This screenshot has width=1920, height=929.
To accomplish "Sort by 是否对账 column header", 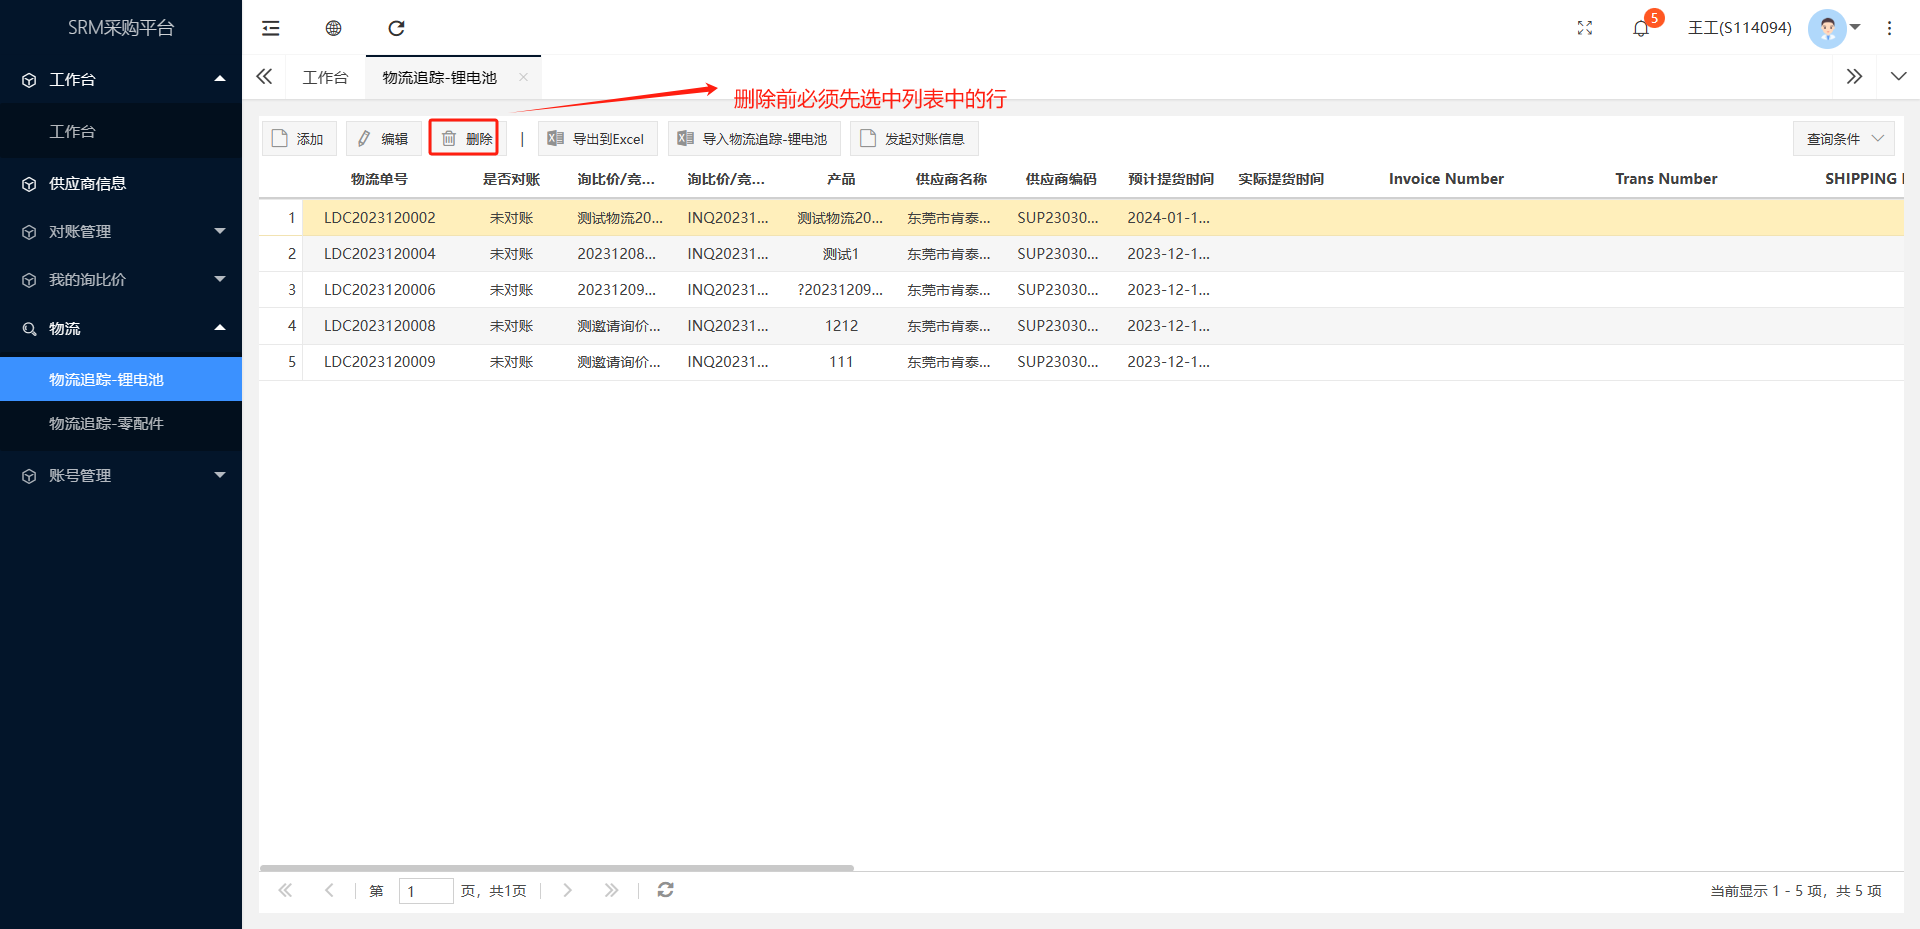I will [511, 179].
